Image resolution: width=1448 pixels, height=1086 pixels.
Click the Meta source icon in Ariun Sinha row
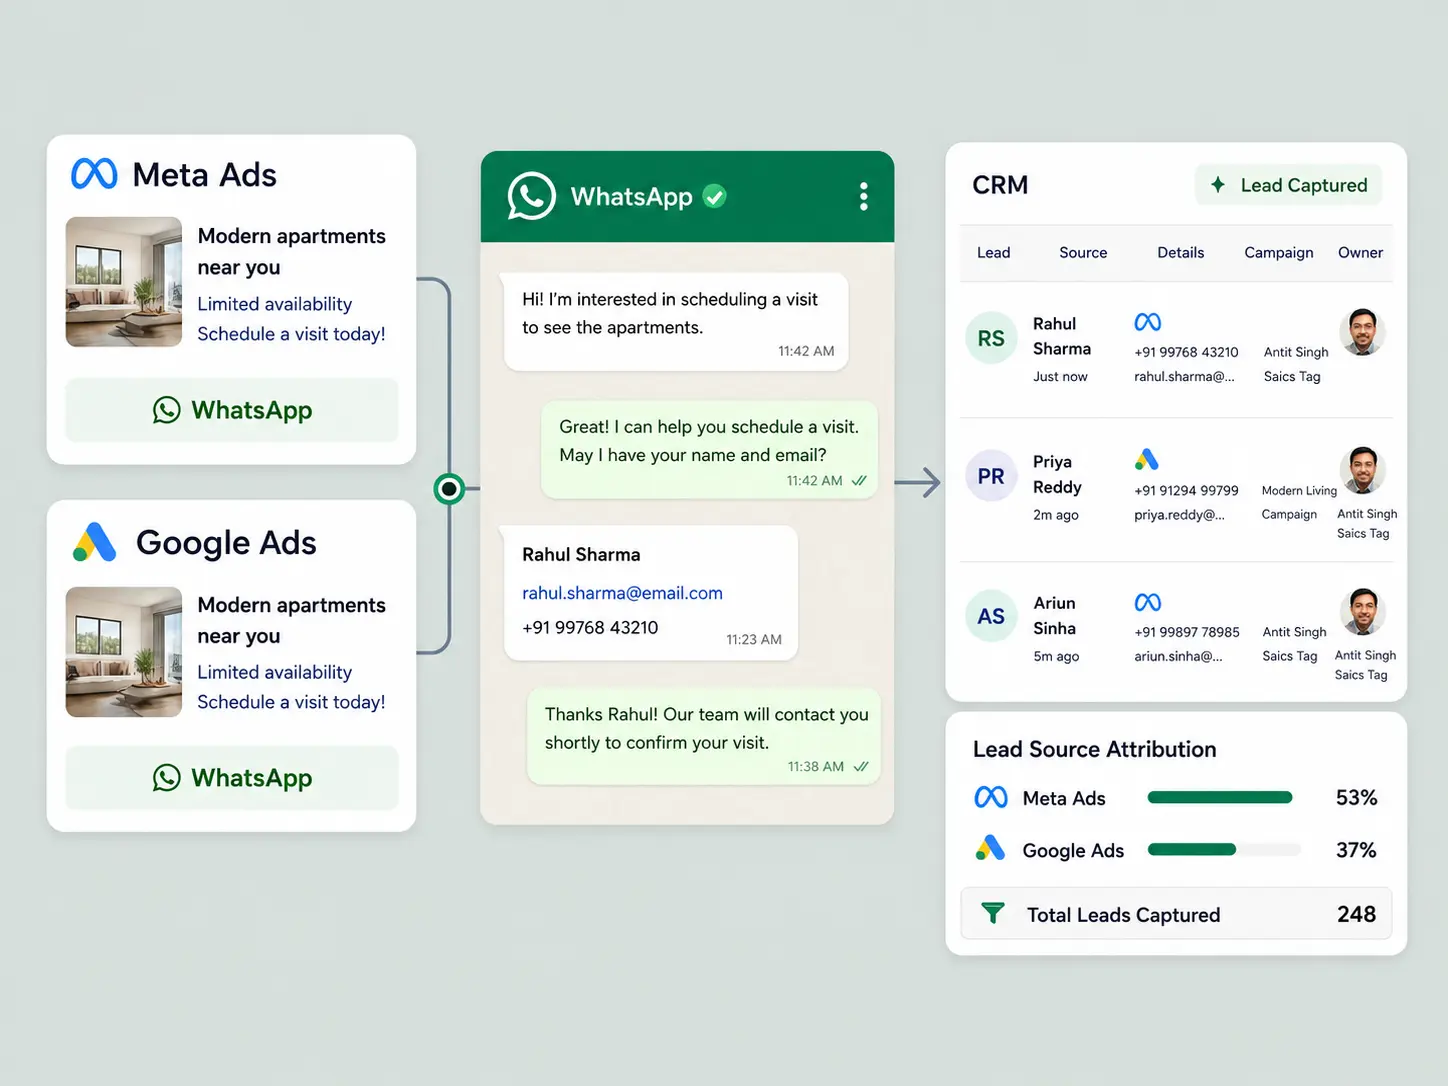pos(1148,602)
